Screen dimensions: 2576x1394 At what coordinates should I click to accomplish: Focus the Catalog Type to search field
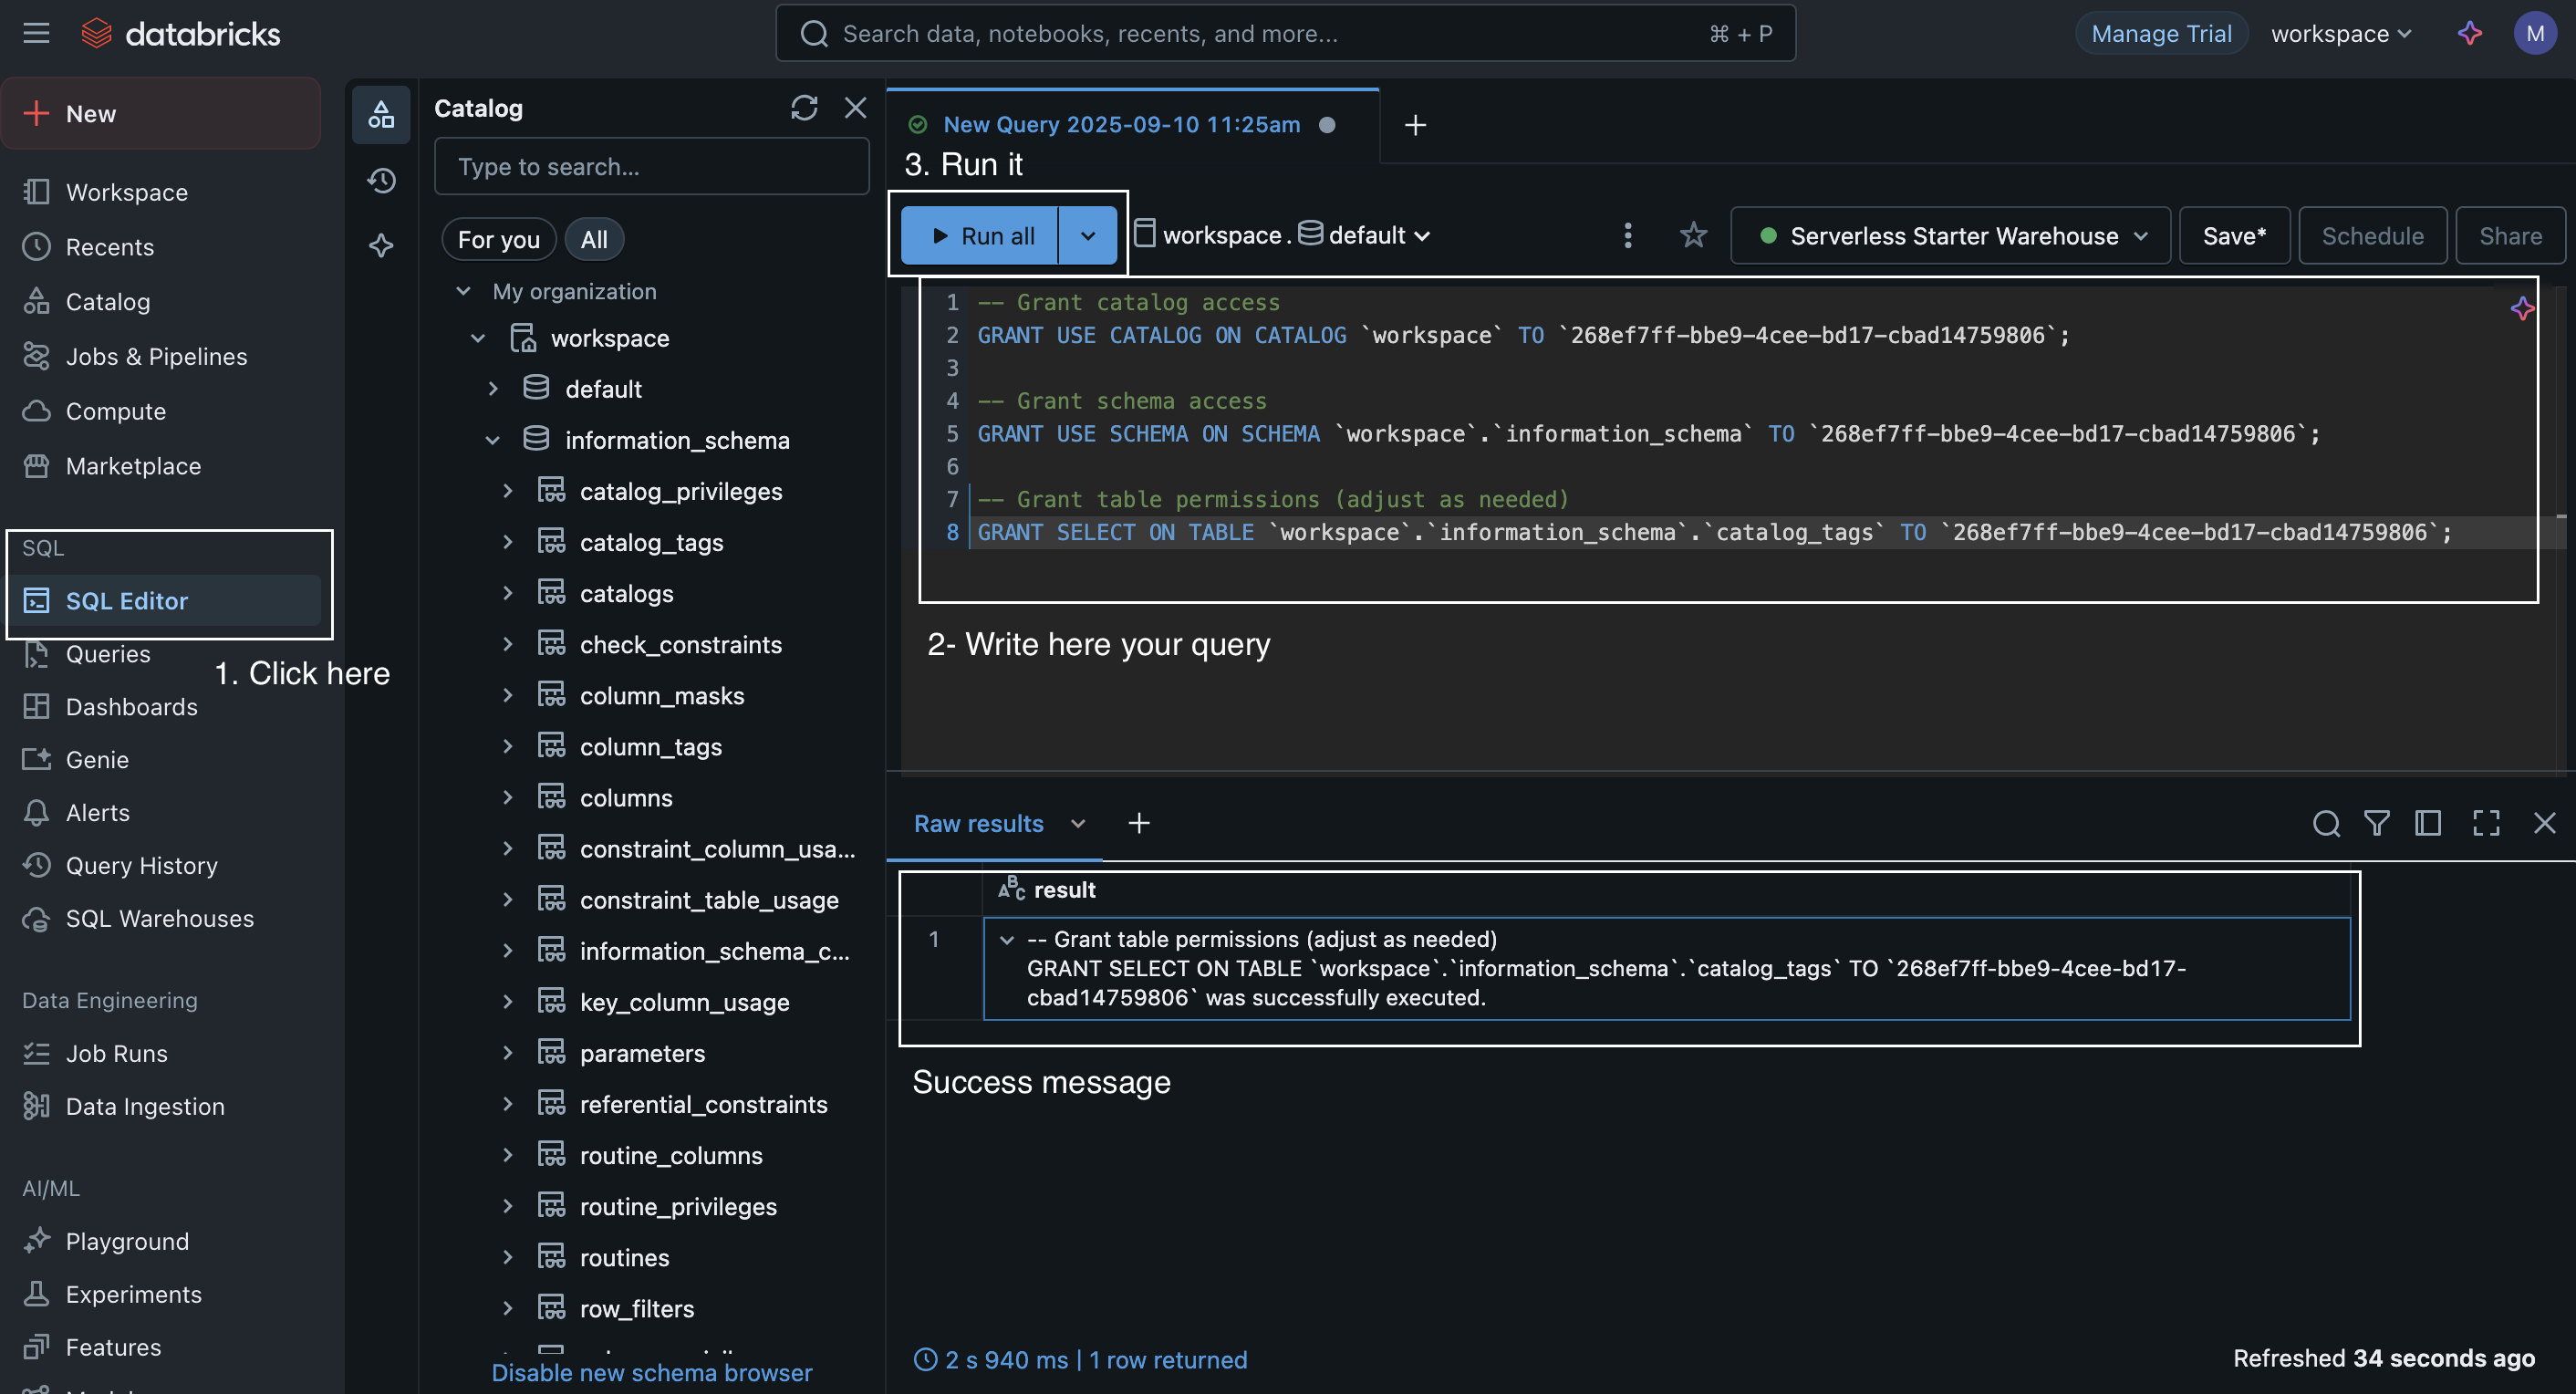point(651,166)
